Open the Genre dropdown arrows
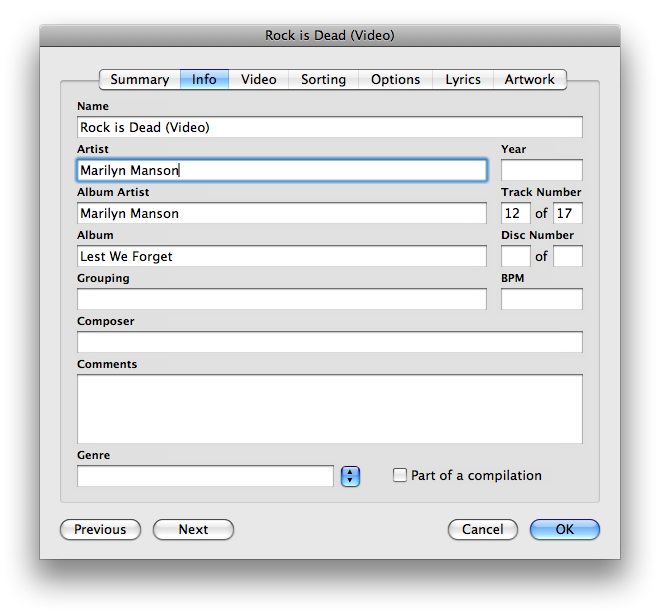The height and width of the screenshot is (614, 660). pos(350,476)
